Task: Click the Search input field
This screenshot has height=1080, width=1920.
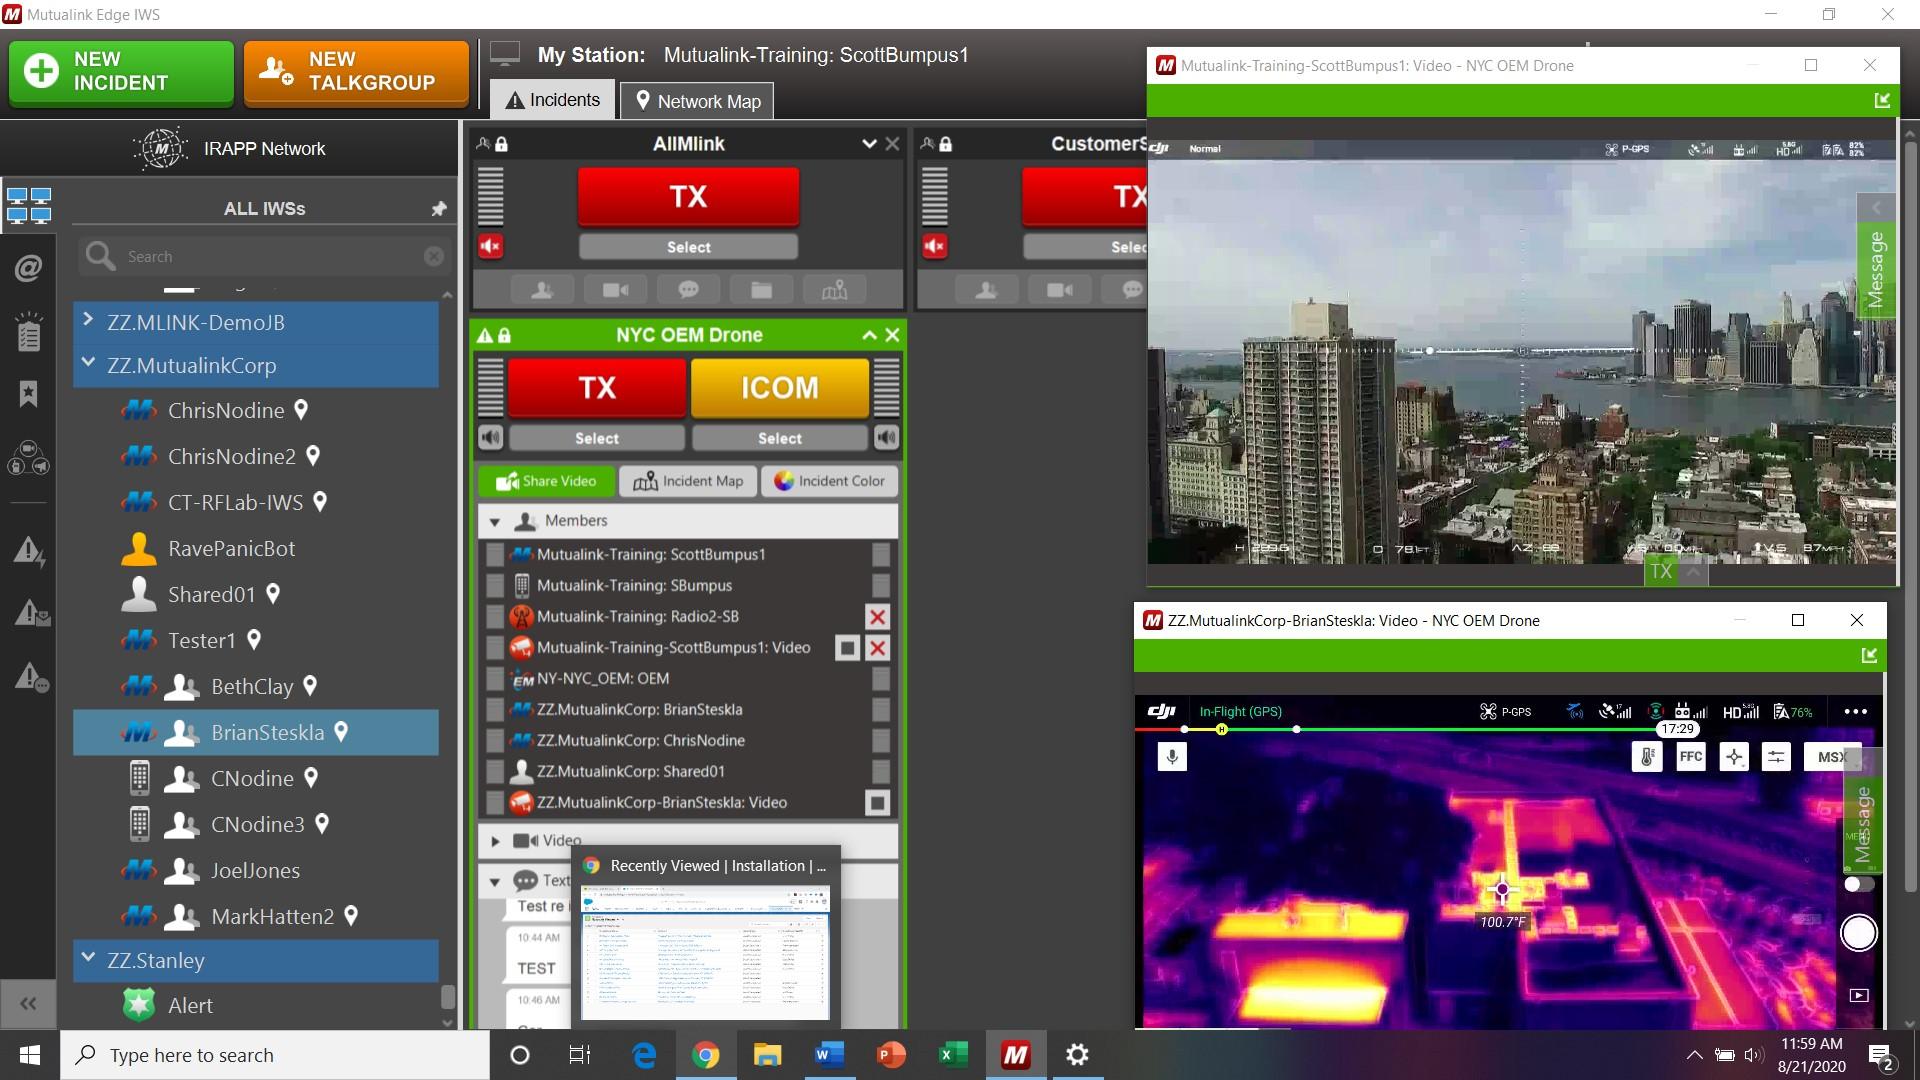Action: coord(265,257)
